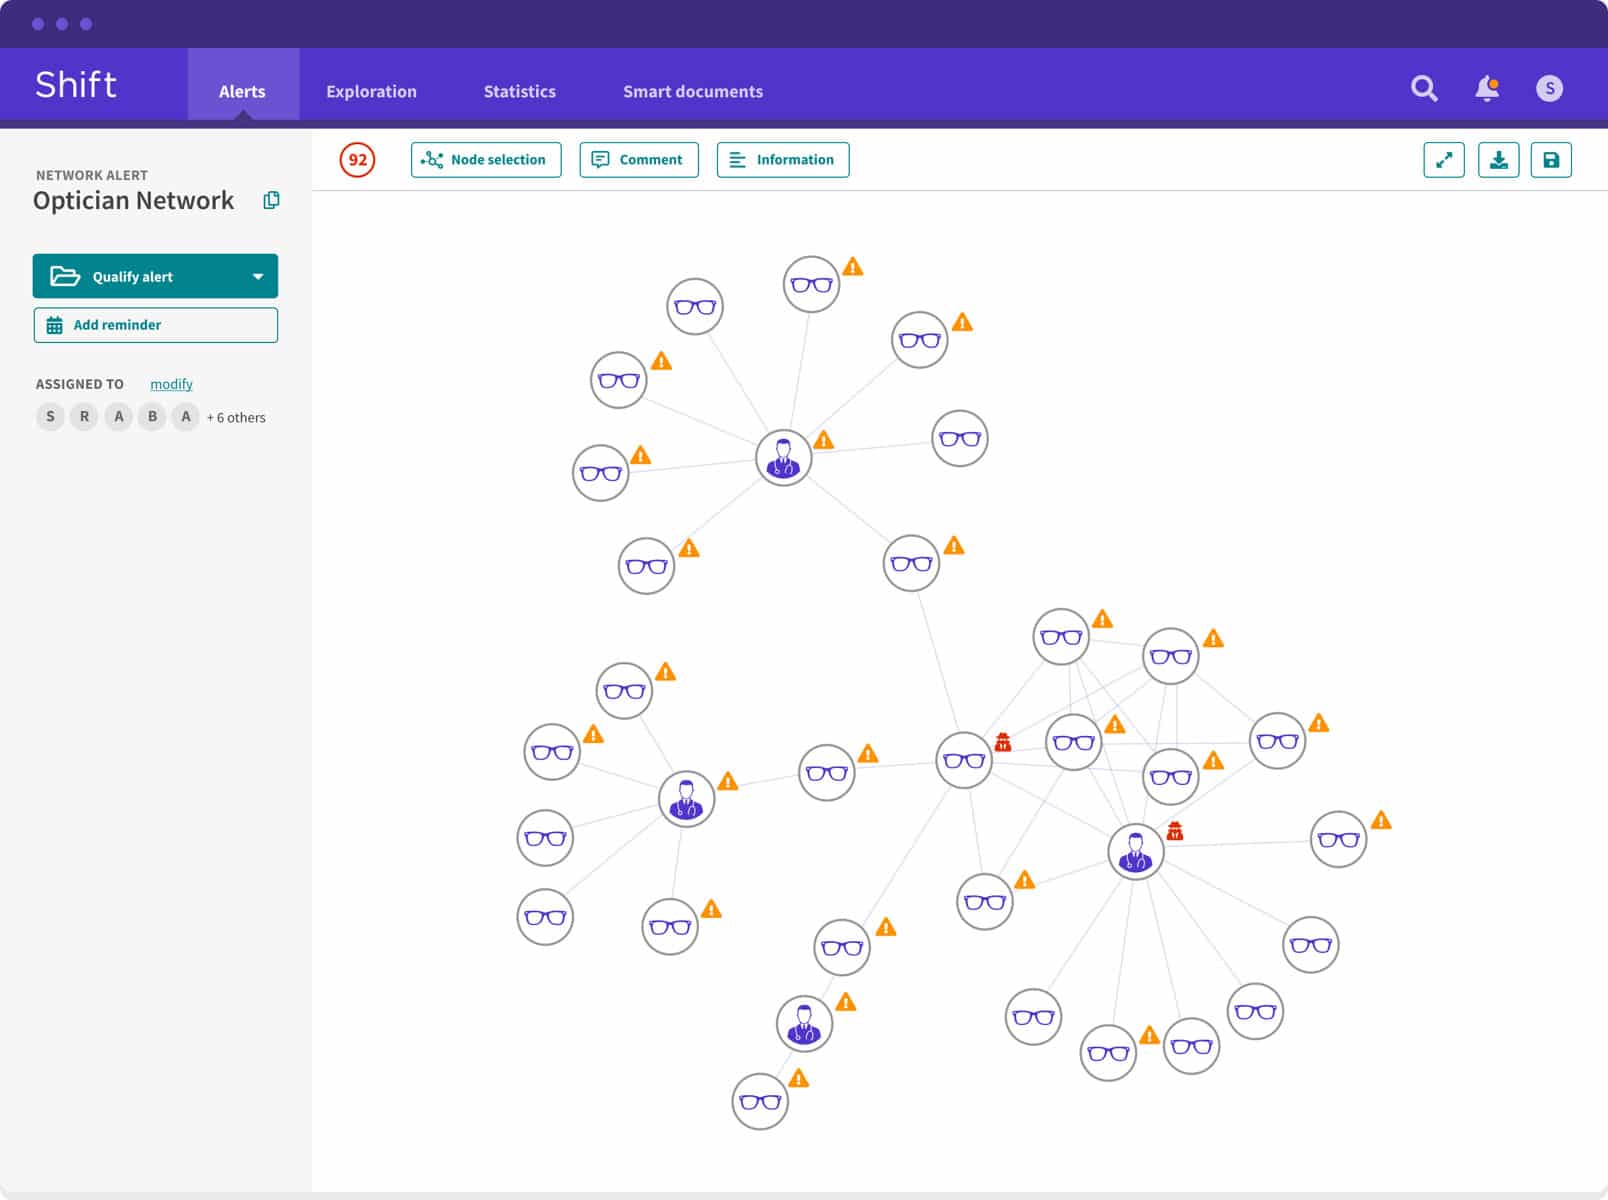Open the Qualify alert dropdown arrow
Image resolution: width=1608 pixels, height=1200 pixels.
click(258, 276)
